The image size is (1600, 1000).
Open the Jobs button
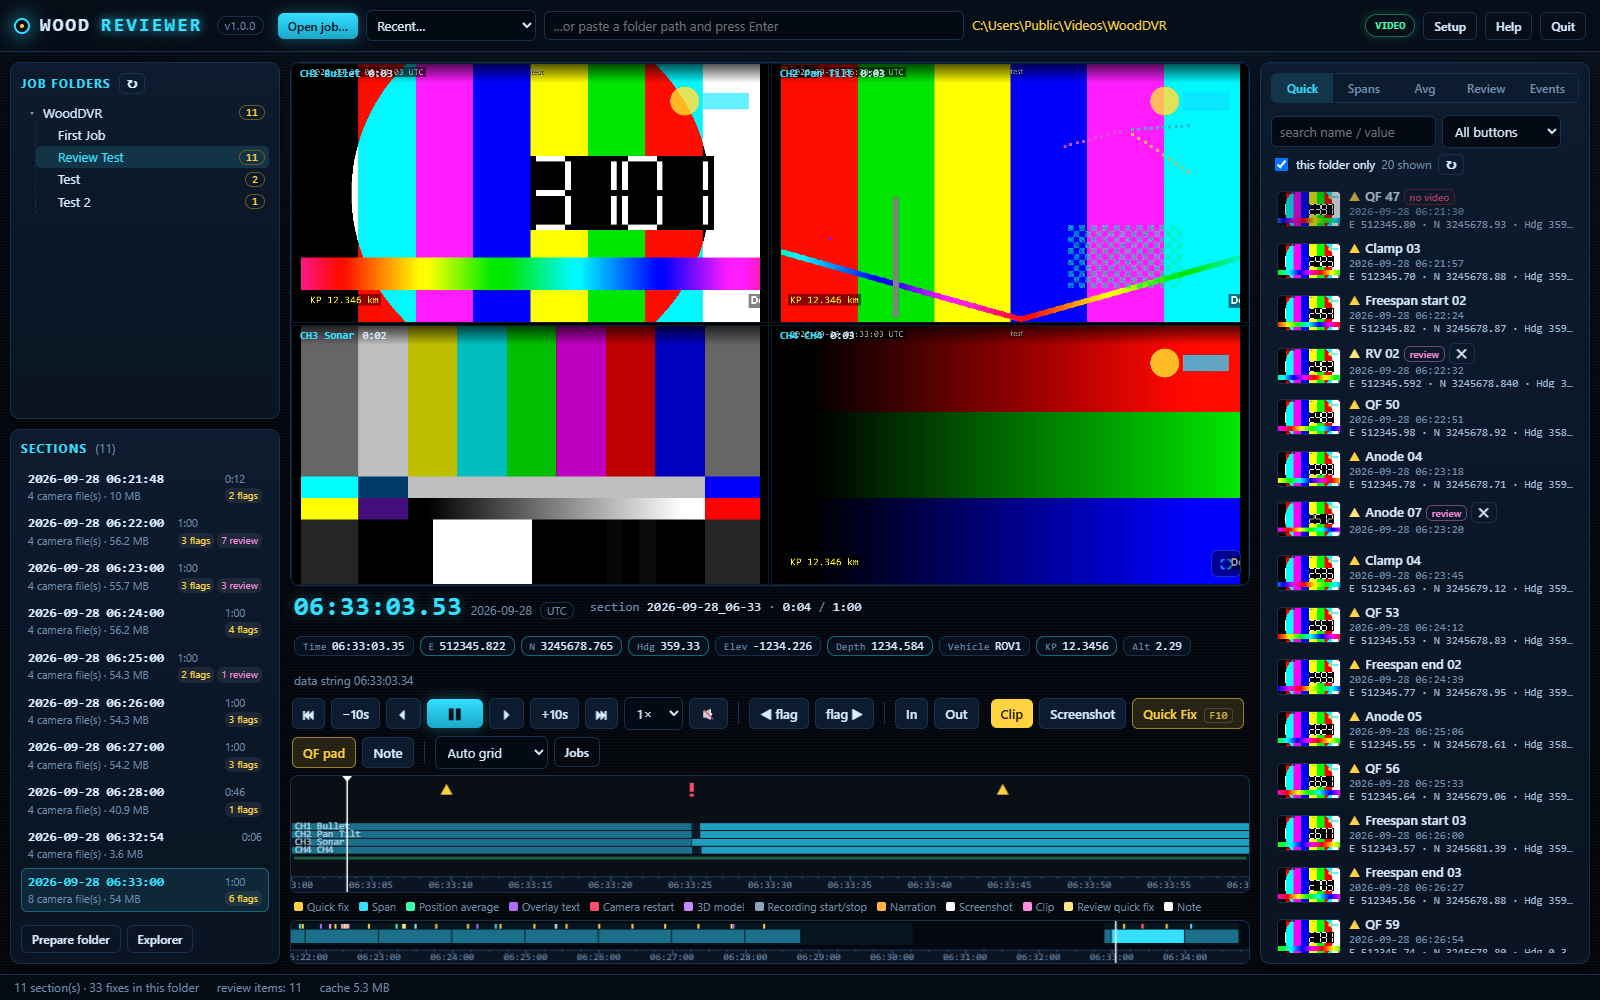pos(576,753)
